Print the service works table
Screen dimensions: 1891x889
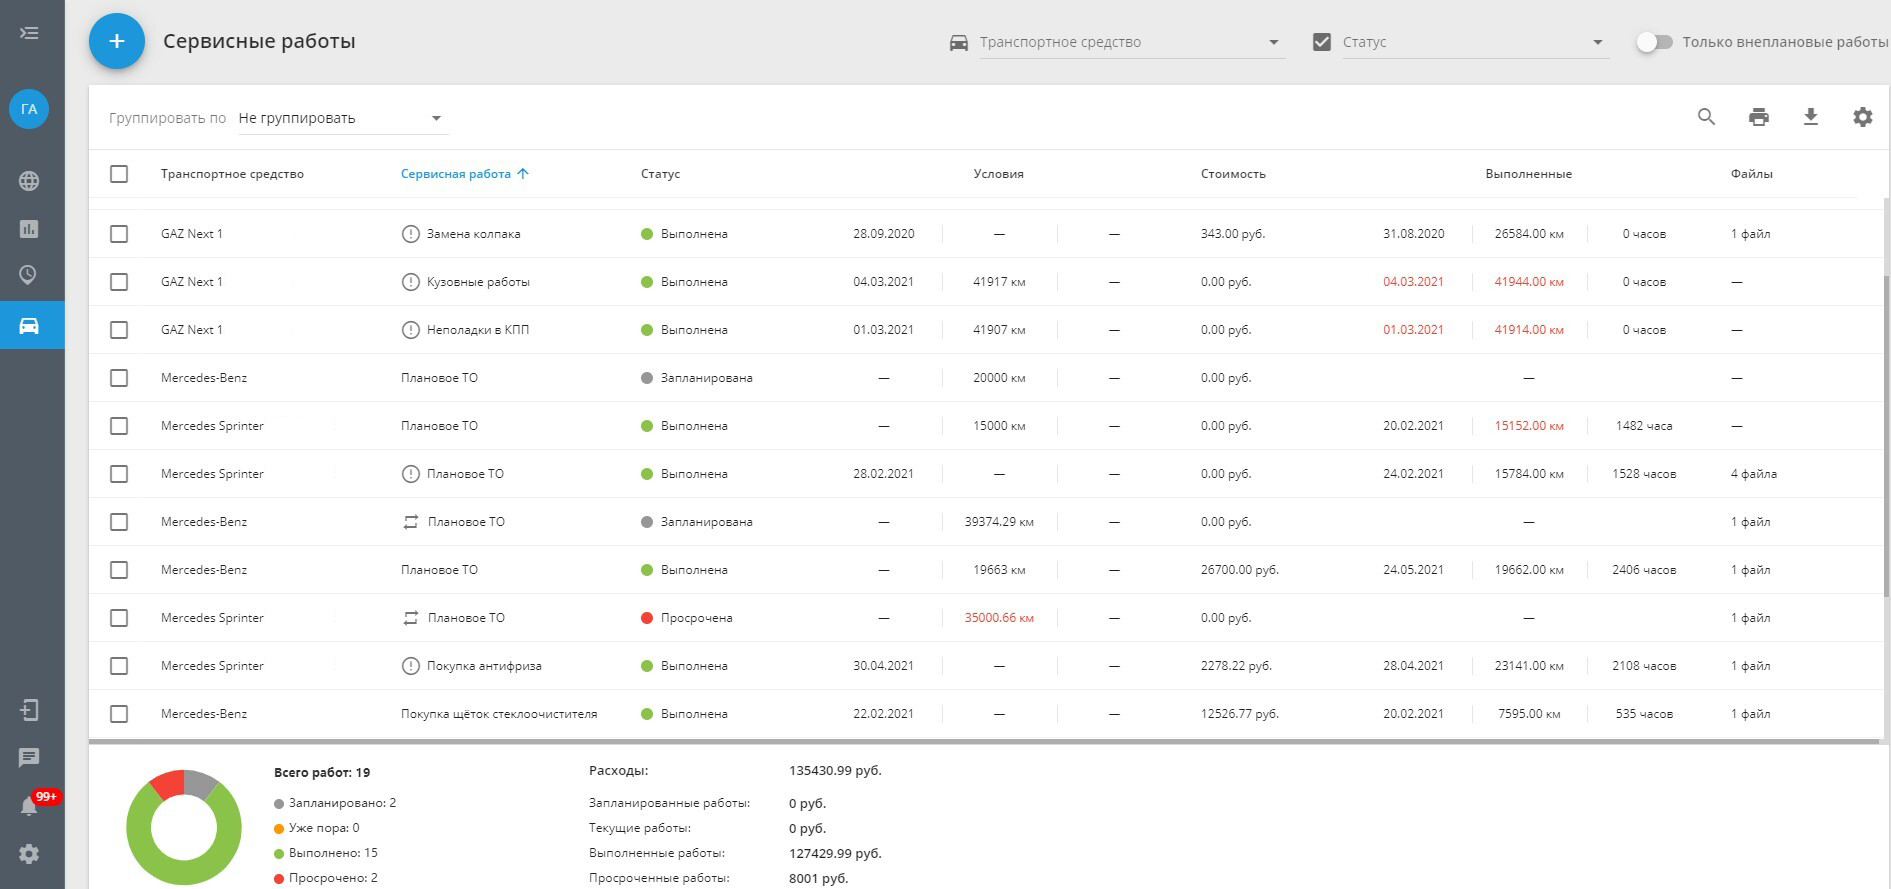1759,117
